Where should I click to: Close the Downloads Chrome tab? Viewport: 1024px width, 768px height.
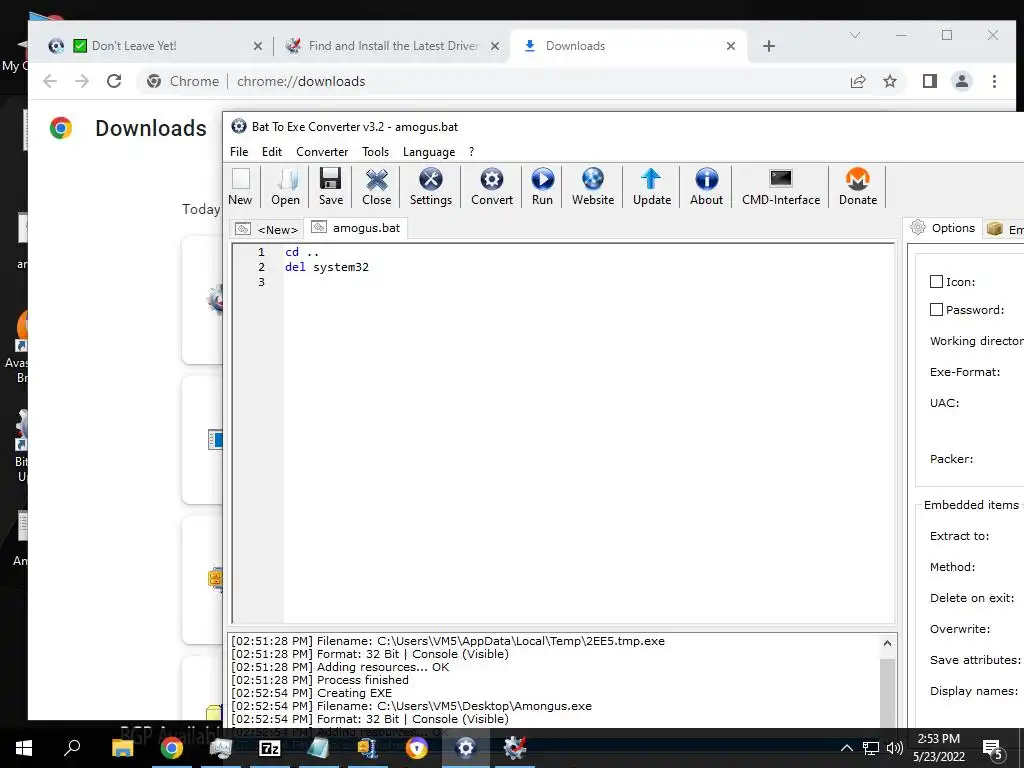coord(731,46)
